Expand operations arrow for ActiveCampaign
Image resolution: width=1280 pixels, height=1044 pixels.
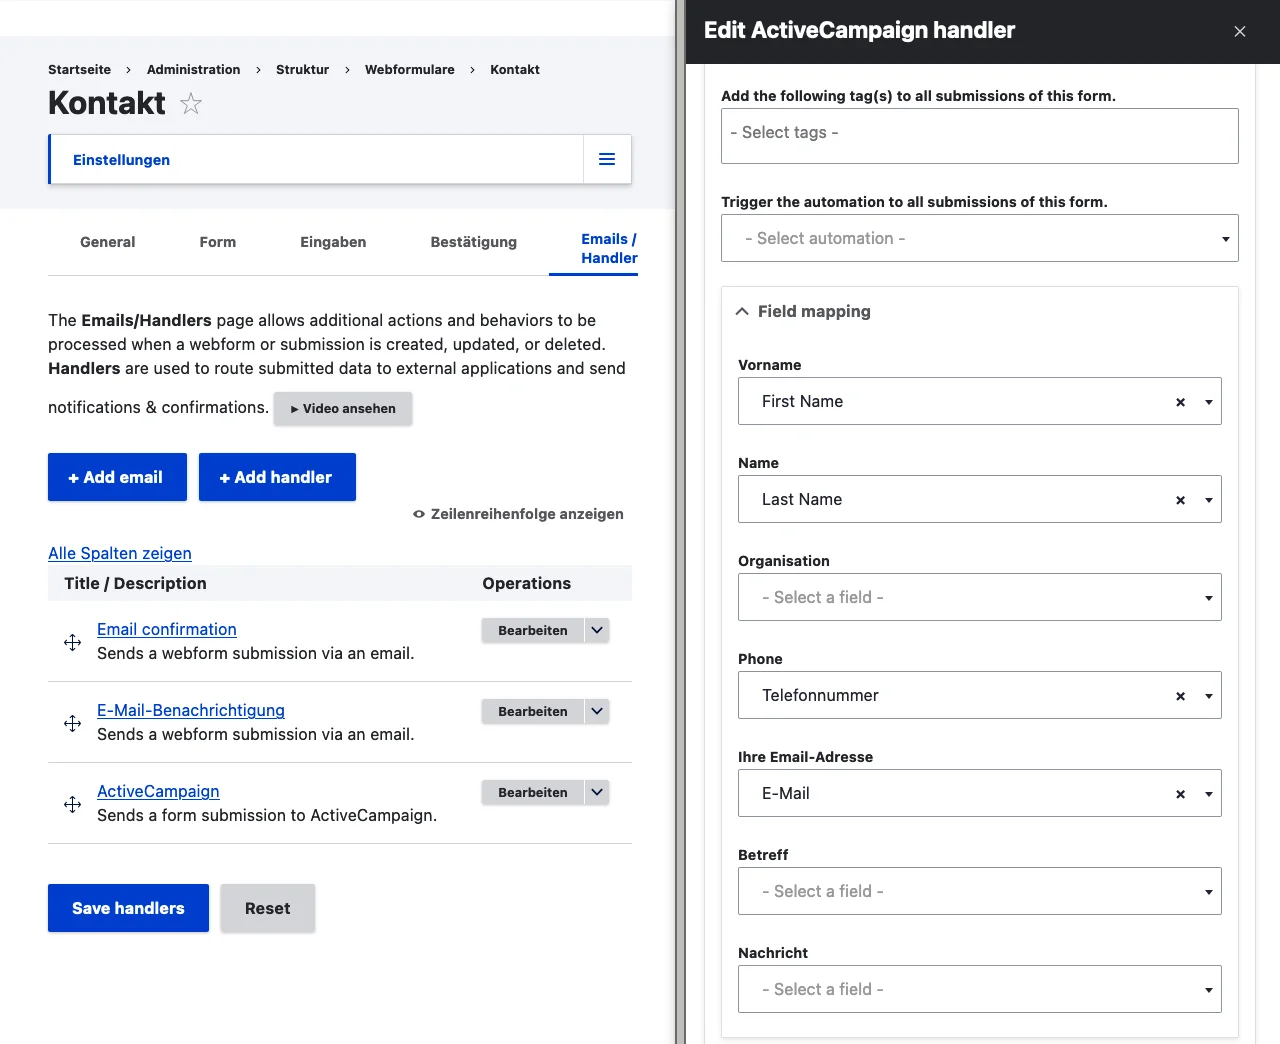(x=597, y=792)
